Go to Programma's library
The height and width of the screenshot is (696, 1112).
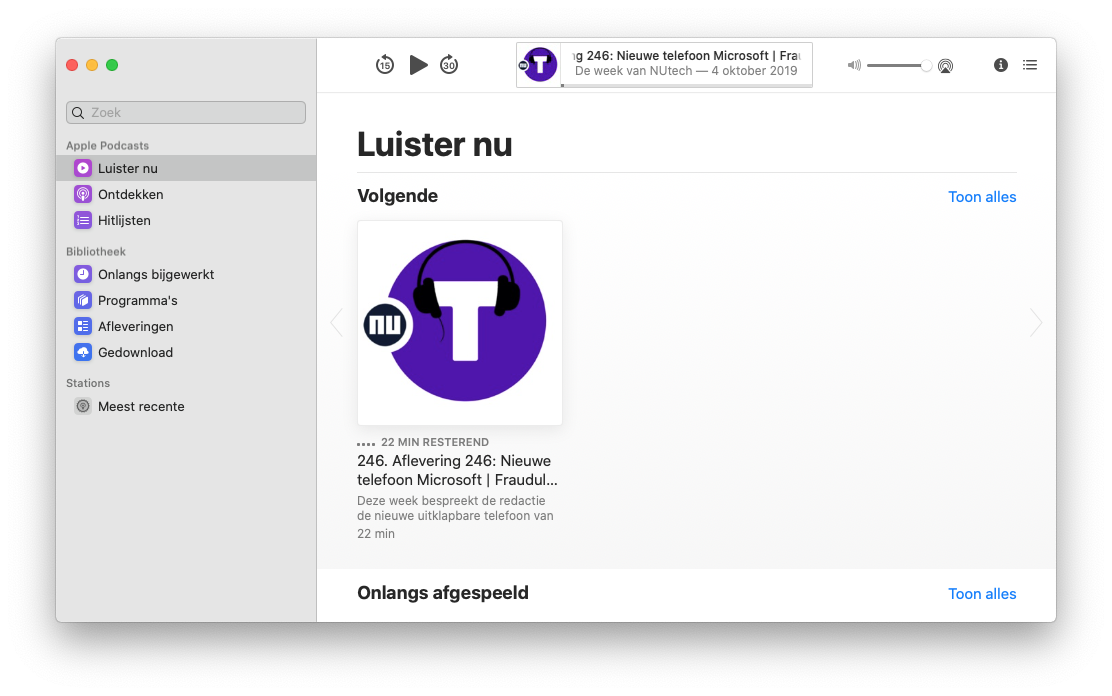(x=137, y=300)
